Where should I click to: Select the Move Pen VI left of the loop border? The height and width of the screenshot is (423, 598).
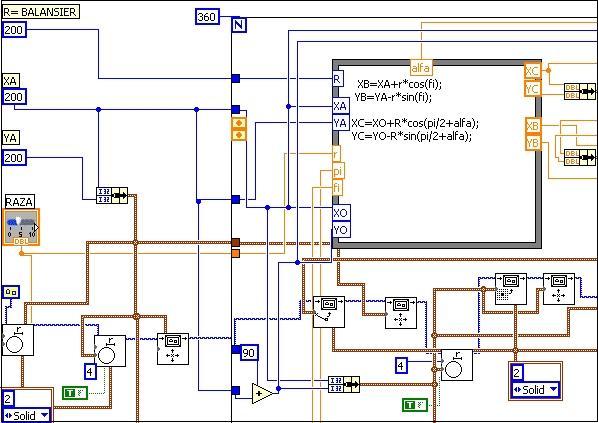pyautogui.click(x=173, y=349)
